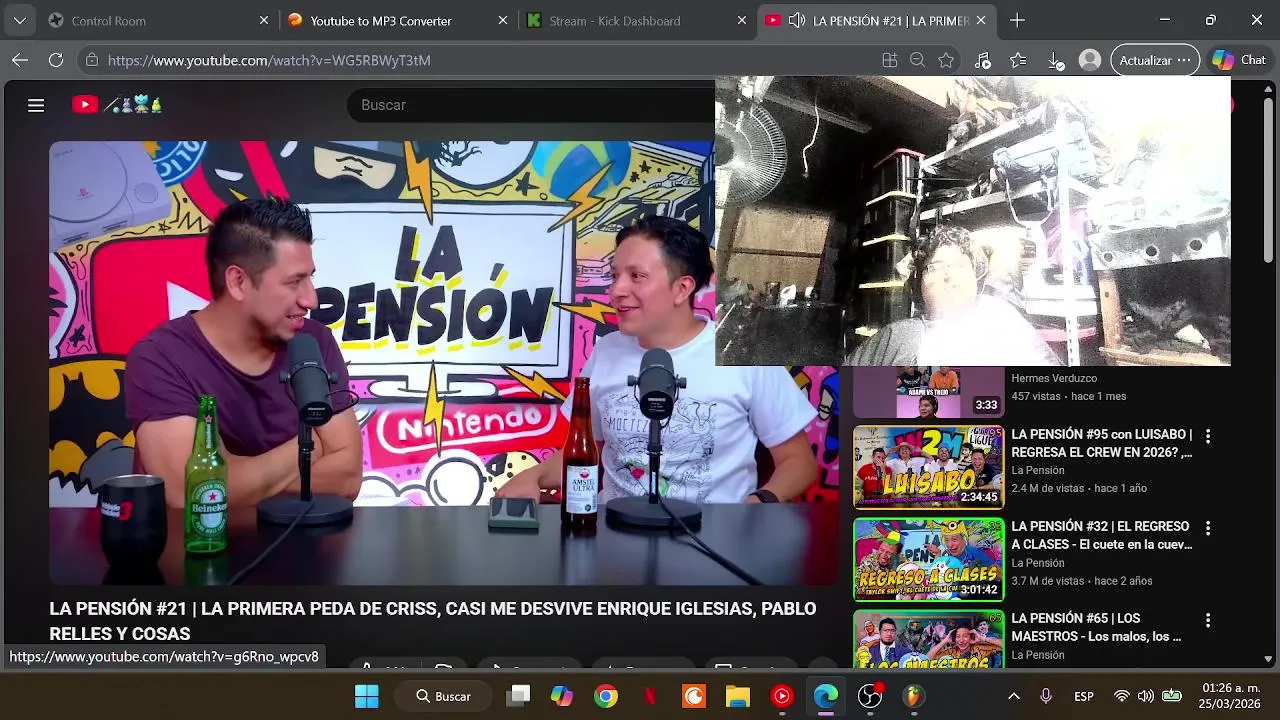Open LA PENSIÓN #95 con LUISABO title

(1102, 443)
